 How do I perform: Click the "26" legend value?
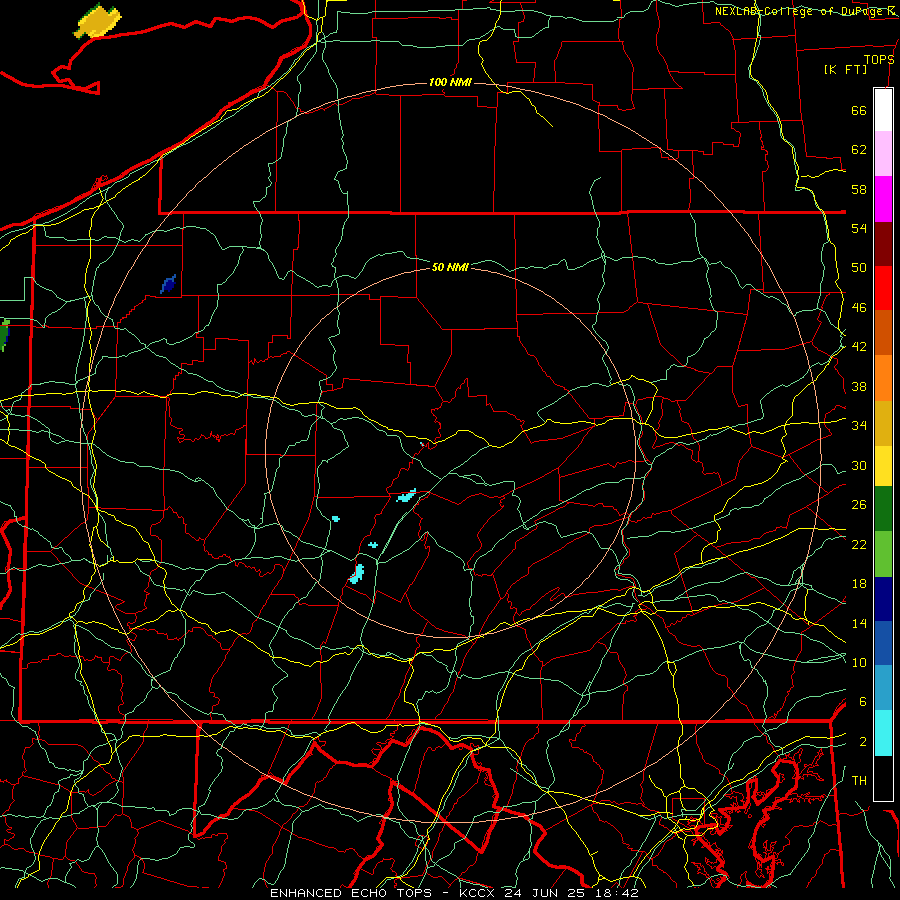(x=859, y=505)
